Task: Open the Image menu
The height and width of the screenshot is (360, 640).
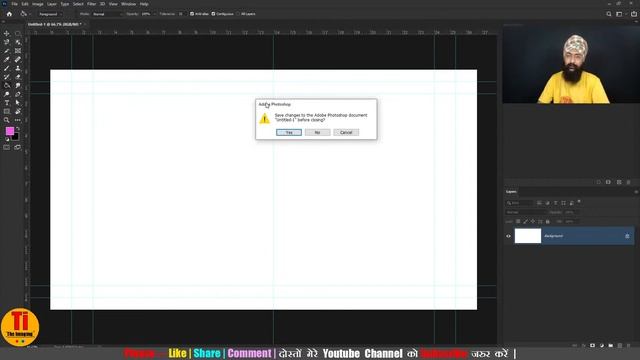Action: pos(38,4)
